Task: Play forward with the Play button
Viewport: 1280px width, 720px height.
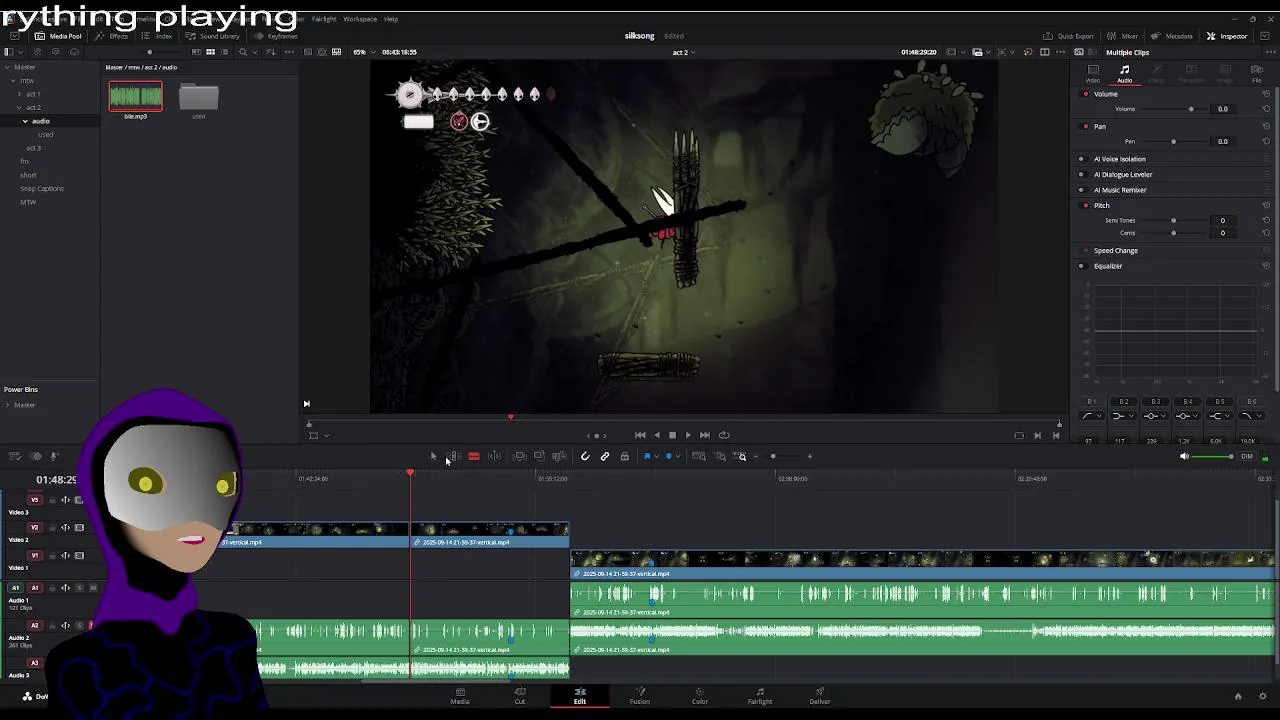Action: [688, 435]
